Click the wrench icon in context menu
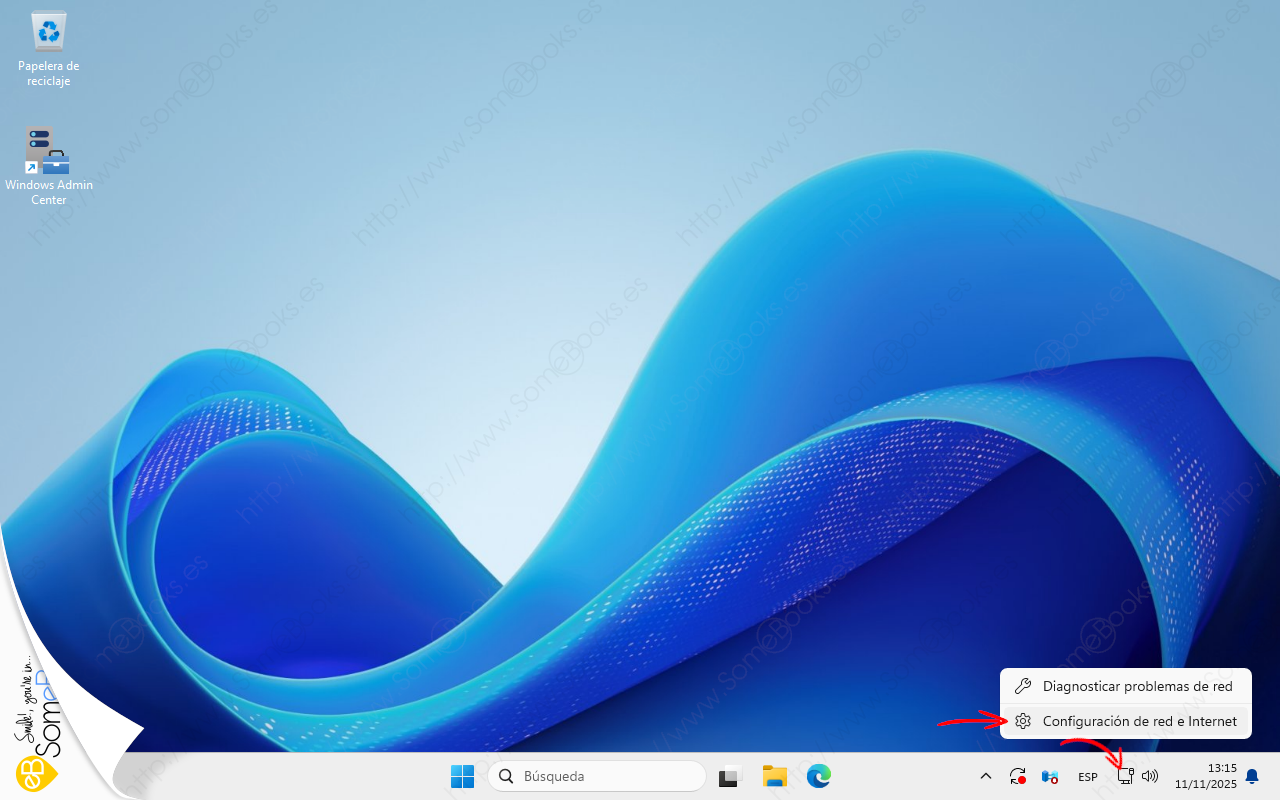This screenshot has height=800, width=1280. [1022, 687]
